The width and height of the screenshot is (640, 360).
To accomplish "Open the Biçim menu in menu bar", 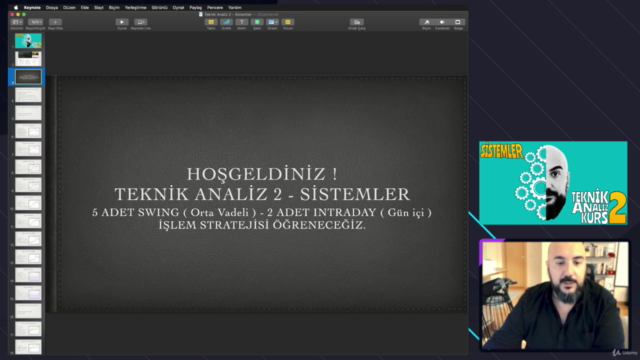I will click(x=114, y=7).
